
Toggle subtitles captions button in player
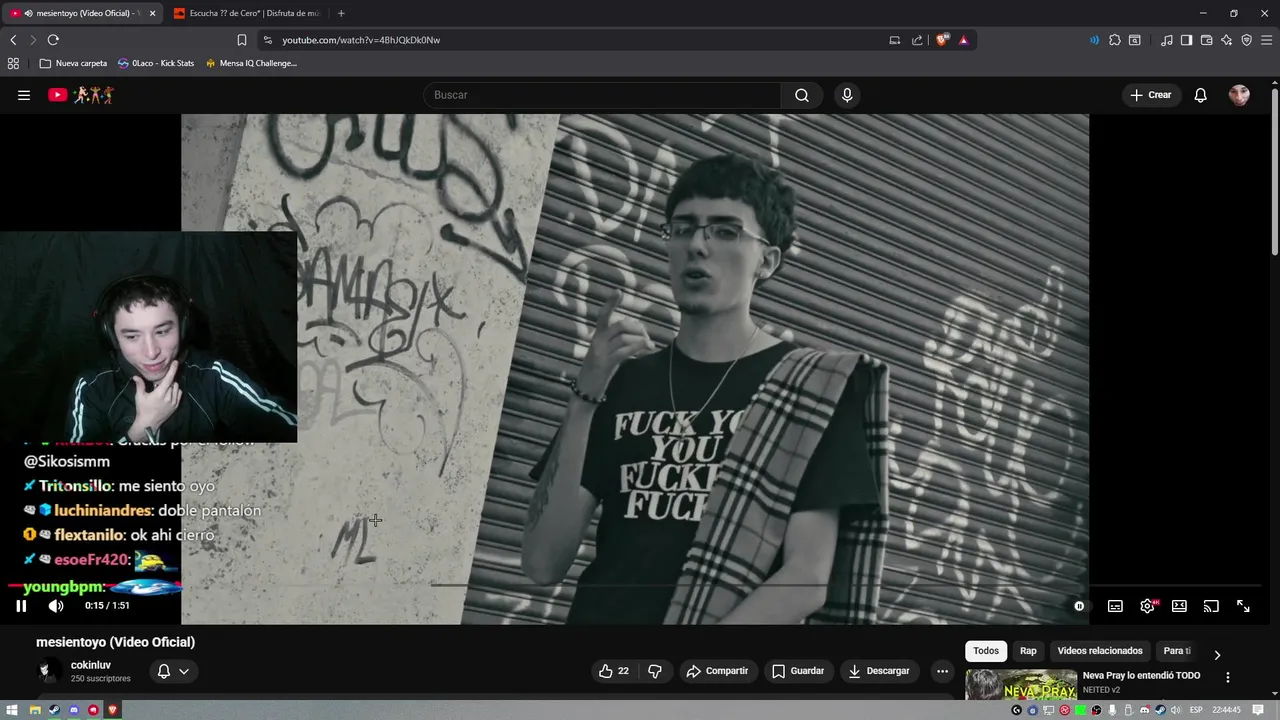click(x=1115, y=606)
